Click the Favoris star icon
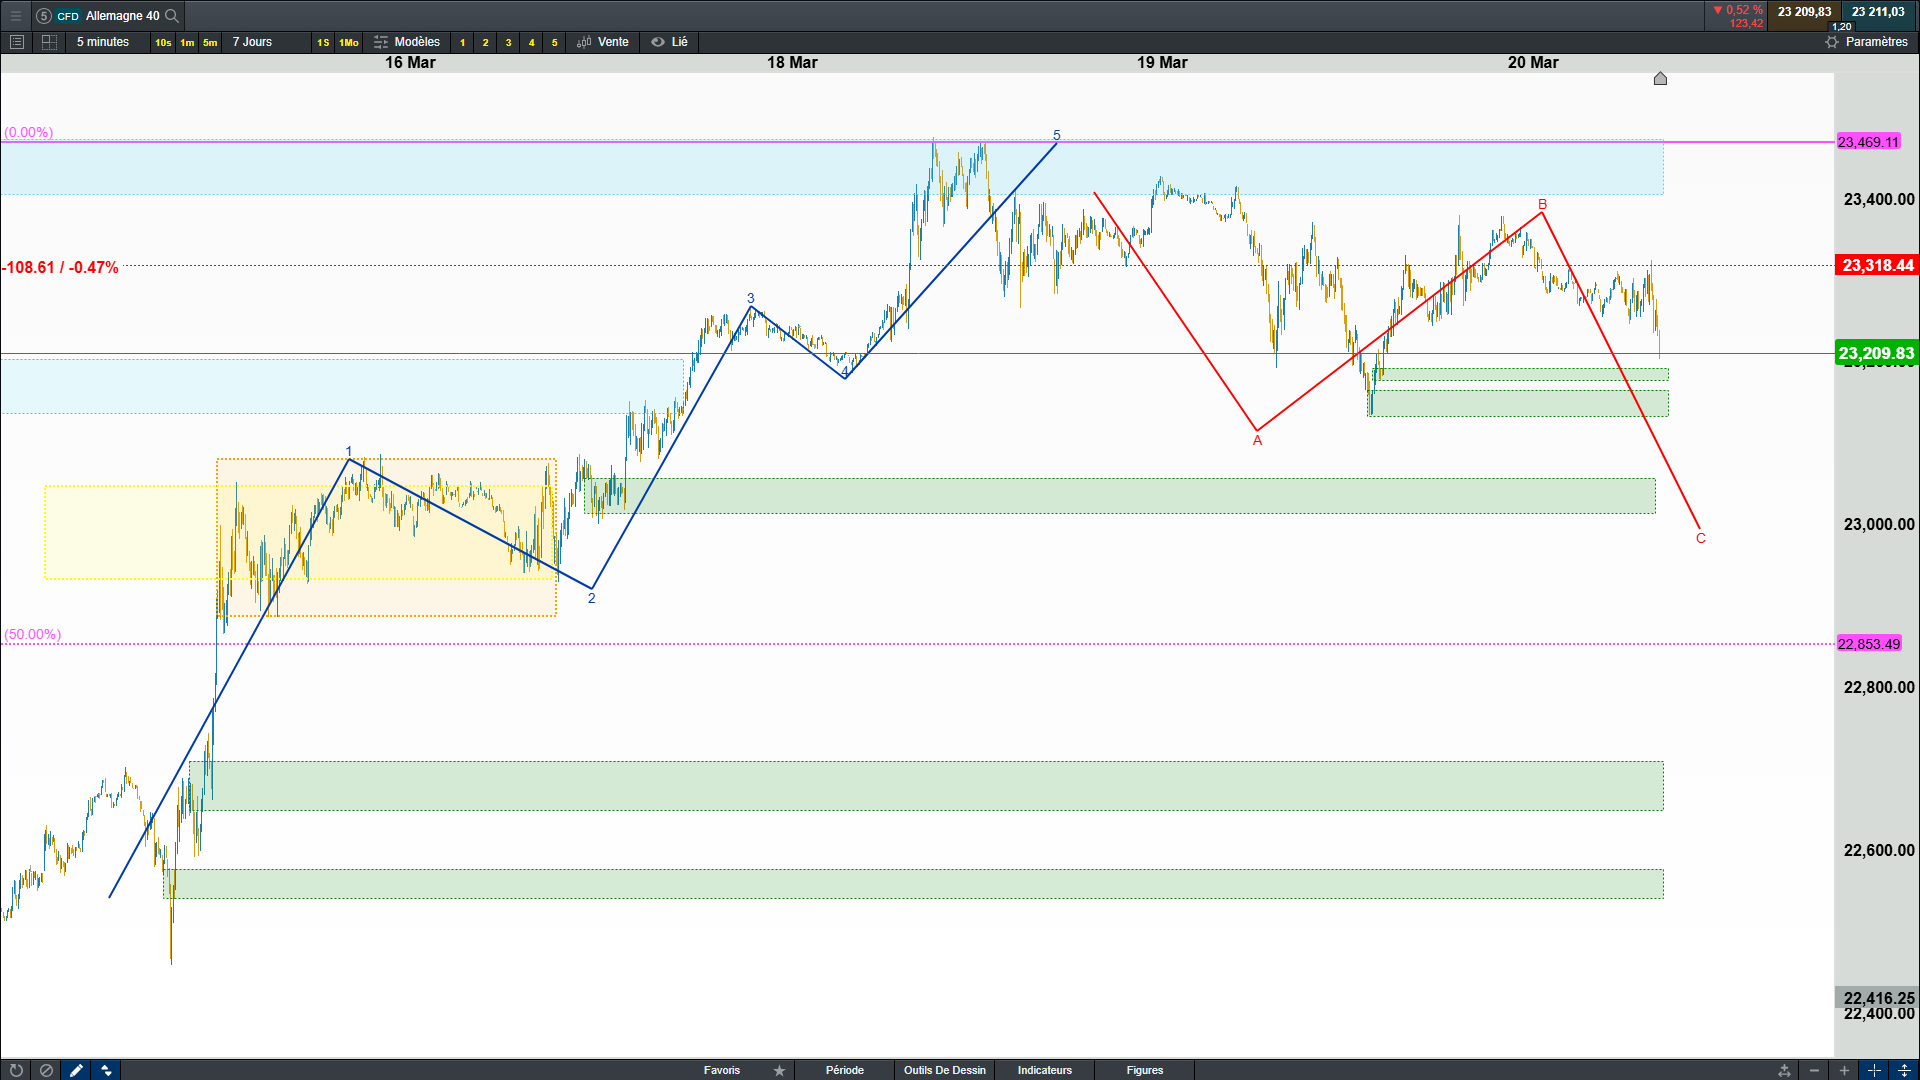Screen dimensions: 1920x1080 [x=779, y=1070]
